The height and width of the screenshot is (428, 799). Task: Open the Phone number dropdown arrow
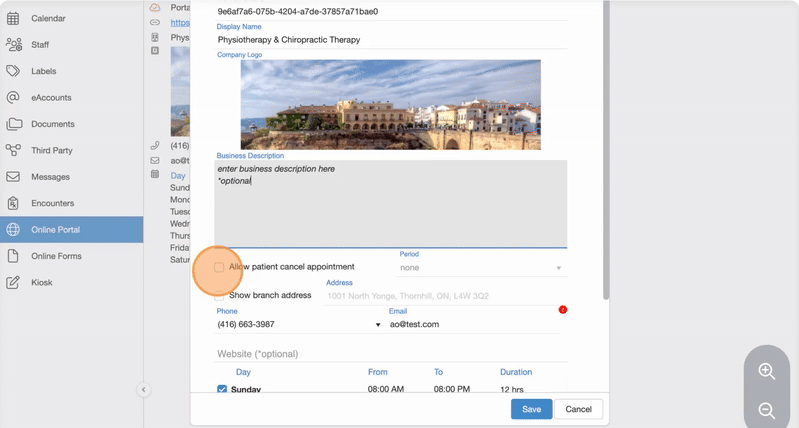378,325
